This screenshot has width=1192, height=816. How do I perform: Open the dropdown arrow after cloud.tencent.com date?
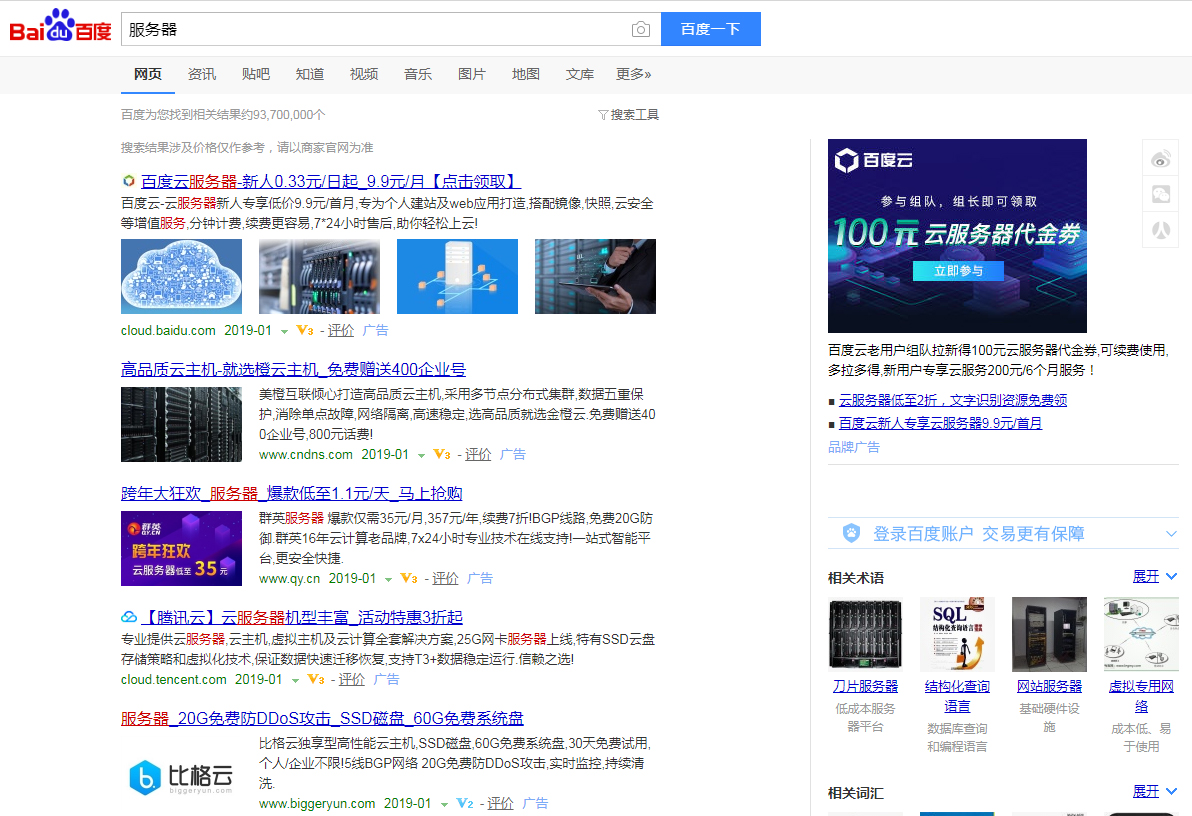(x=295, y=681)
